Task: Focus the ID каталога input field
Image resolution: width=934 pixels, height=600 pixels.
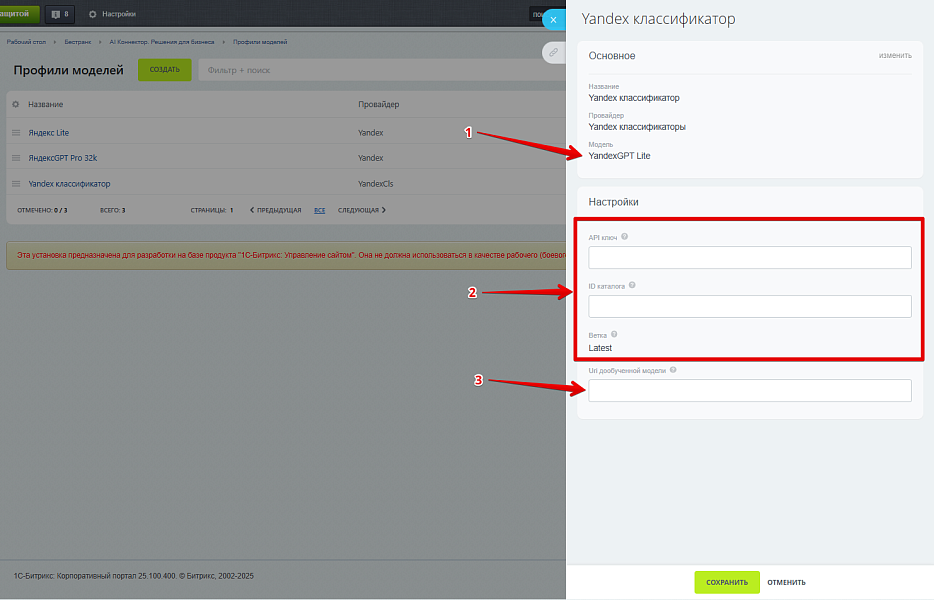Action: pyautogui.click(x=750, y=306)
